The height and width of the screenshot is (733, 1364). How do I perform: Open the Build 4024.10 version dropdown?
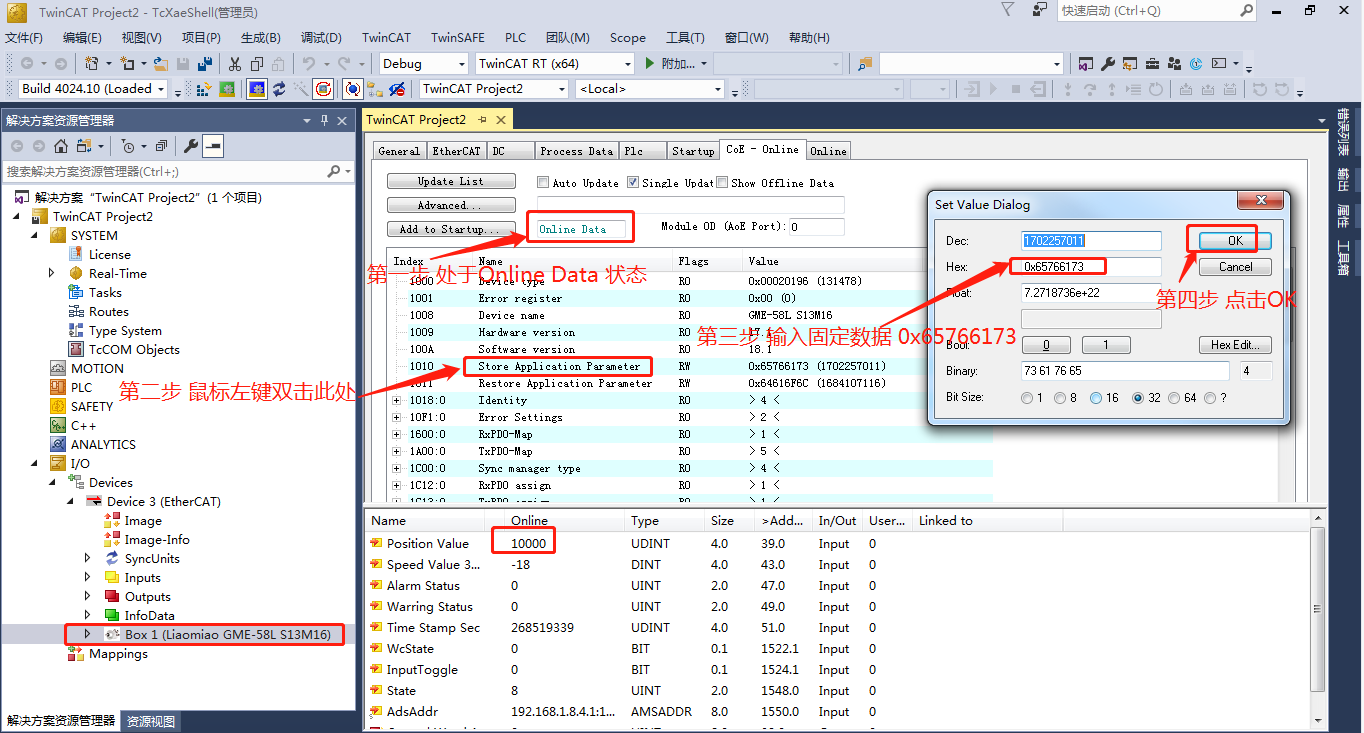(161, 89)
